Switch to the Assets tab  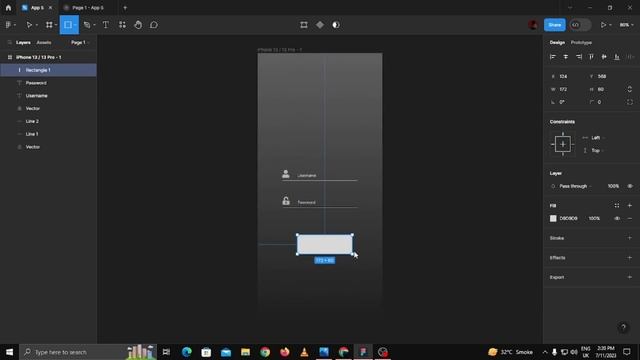[44, 42]
